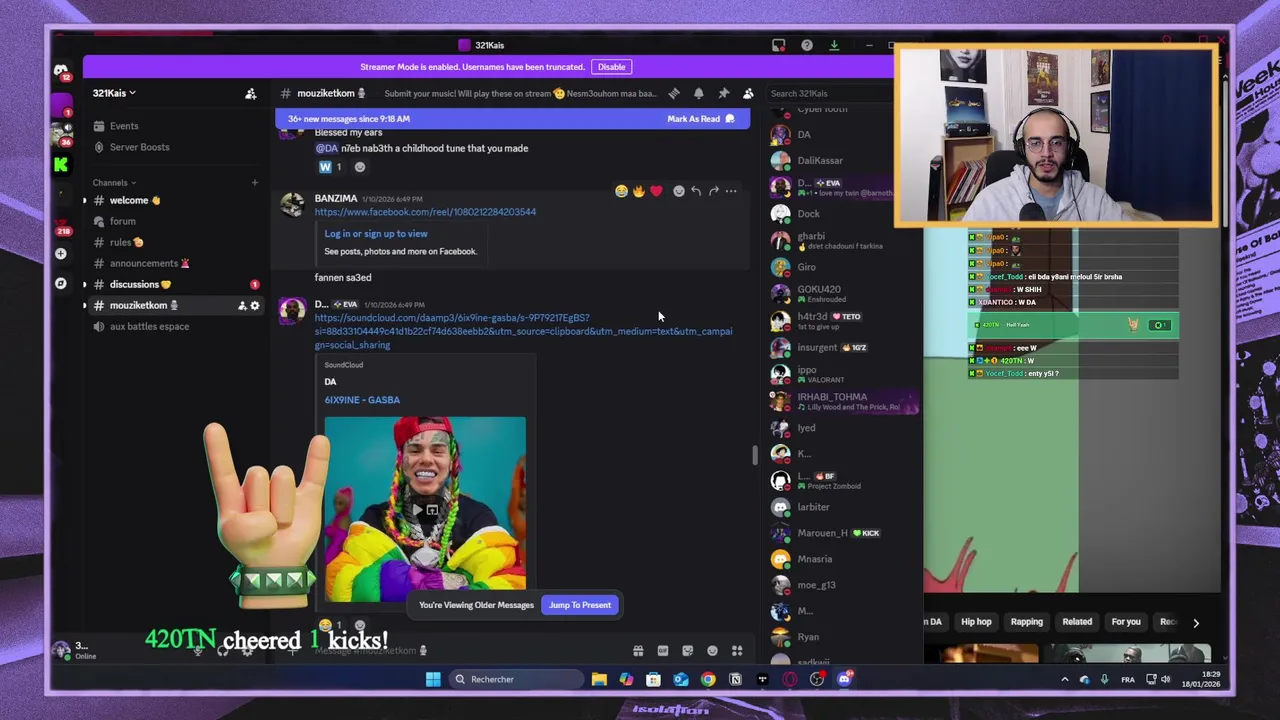Click the green download update icon
Screen dimensions: 1280x720
[834, 45]
